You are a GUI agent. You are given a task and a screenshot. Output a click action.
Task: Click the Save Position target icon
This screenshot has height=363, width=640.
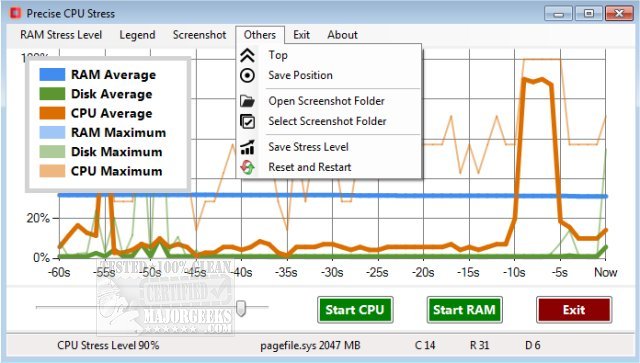(247, 76)
